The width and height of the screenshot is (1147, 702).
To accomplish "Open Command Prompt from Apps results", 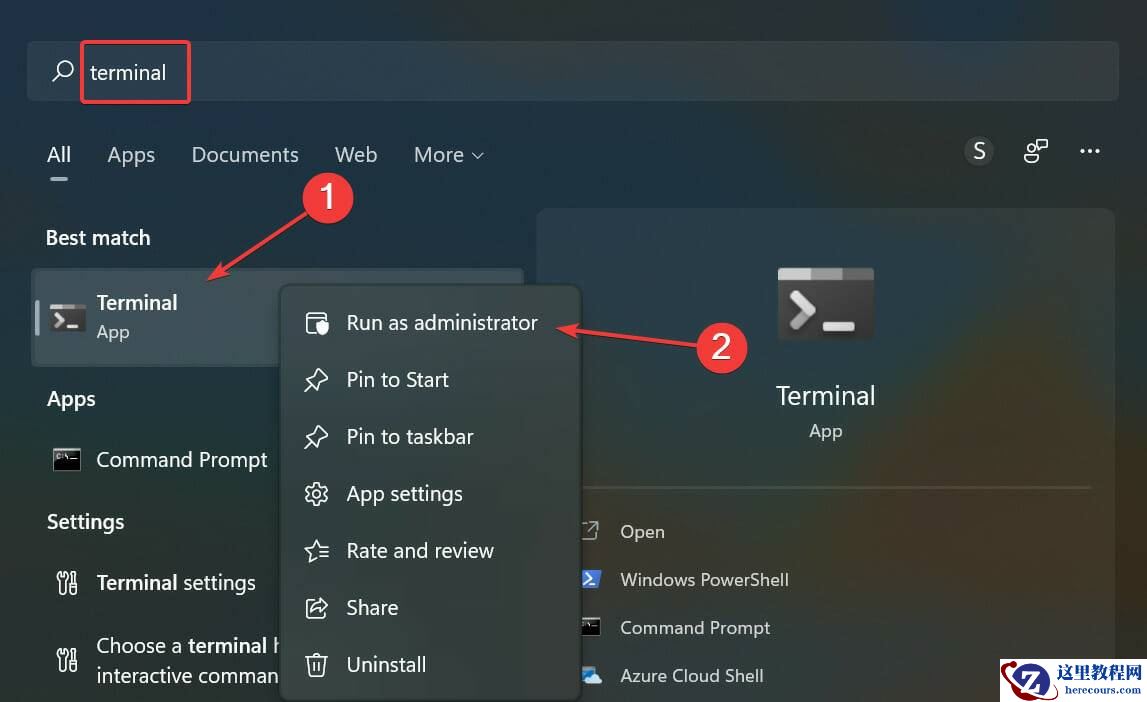I will pyautogui.click(x=181, y=460).
